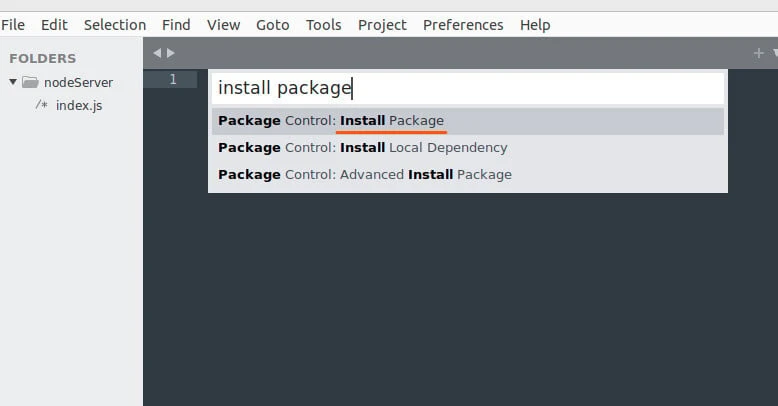Click the next tab right arrow
Screen dimensions: 778x406
point(171,53)
